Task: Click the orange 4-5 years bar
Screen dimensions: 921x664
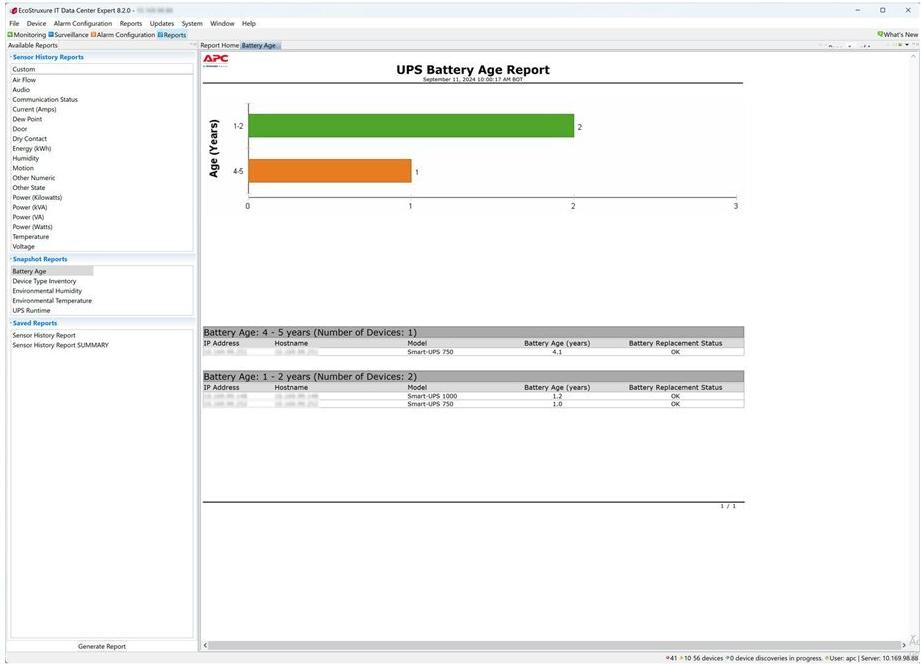Action: [x=329, y=171]
